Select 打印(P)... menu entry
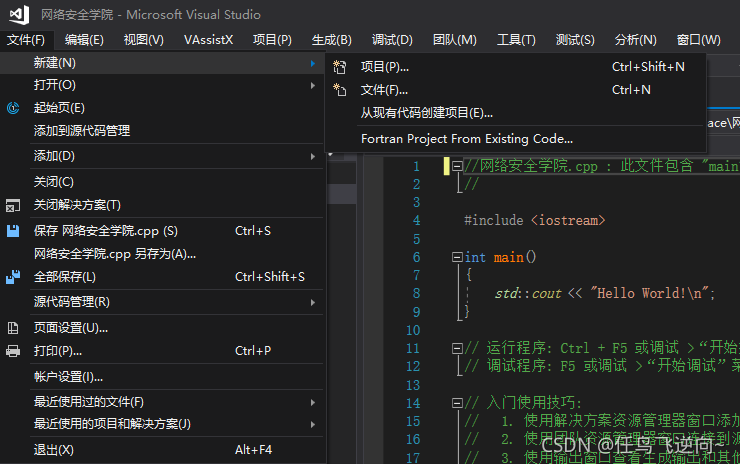This screenshot has width=740, height=464. click(x=162, y=351)
